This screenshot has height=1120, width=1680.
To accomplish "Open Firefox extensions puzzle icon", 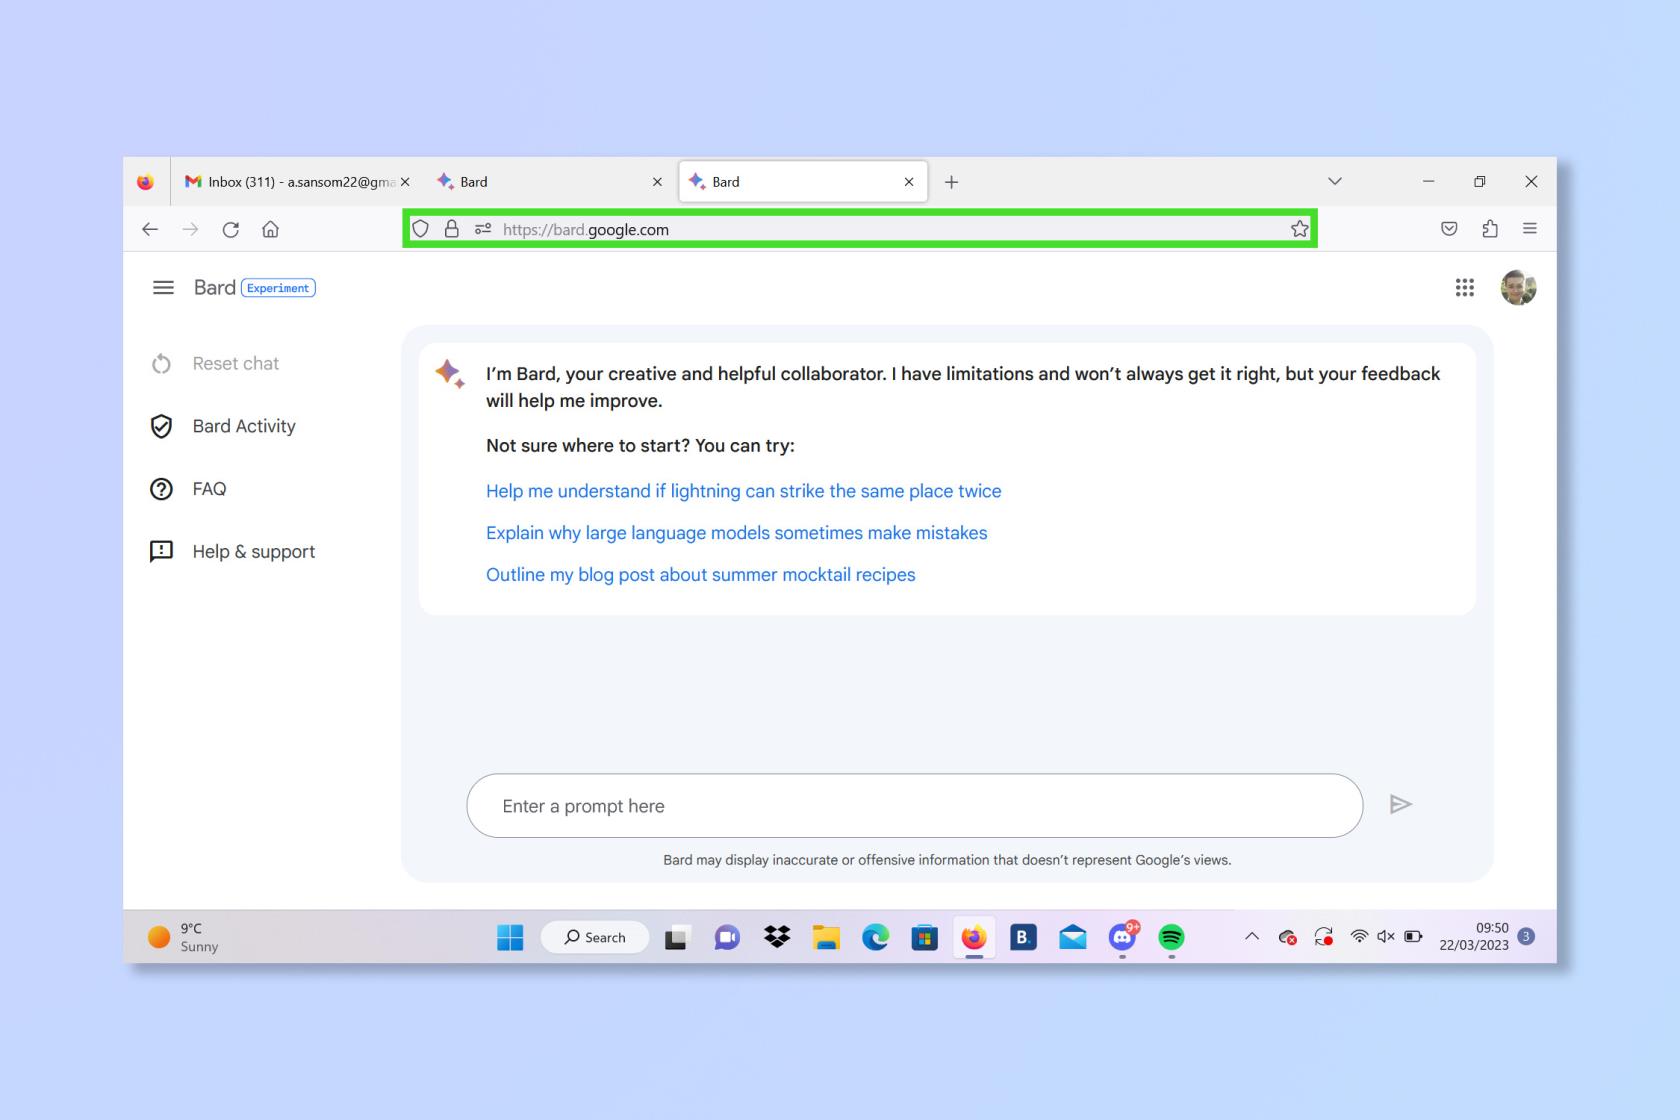I will tap(1490, 229).
